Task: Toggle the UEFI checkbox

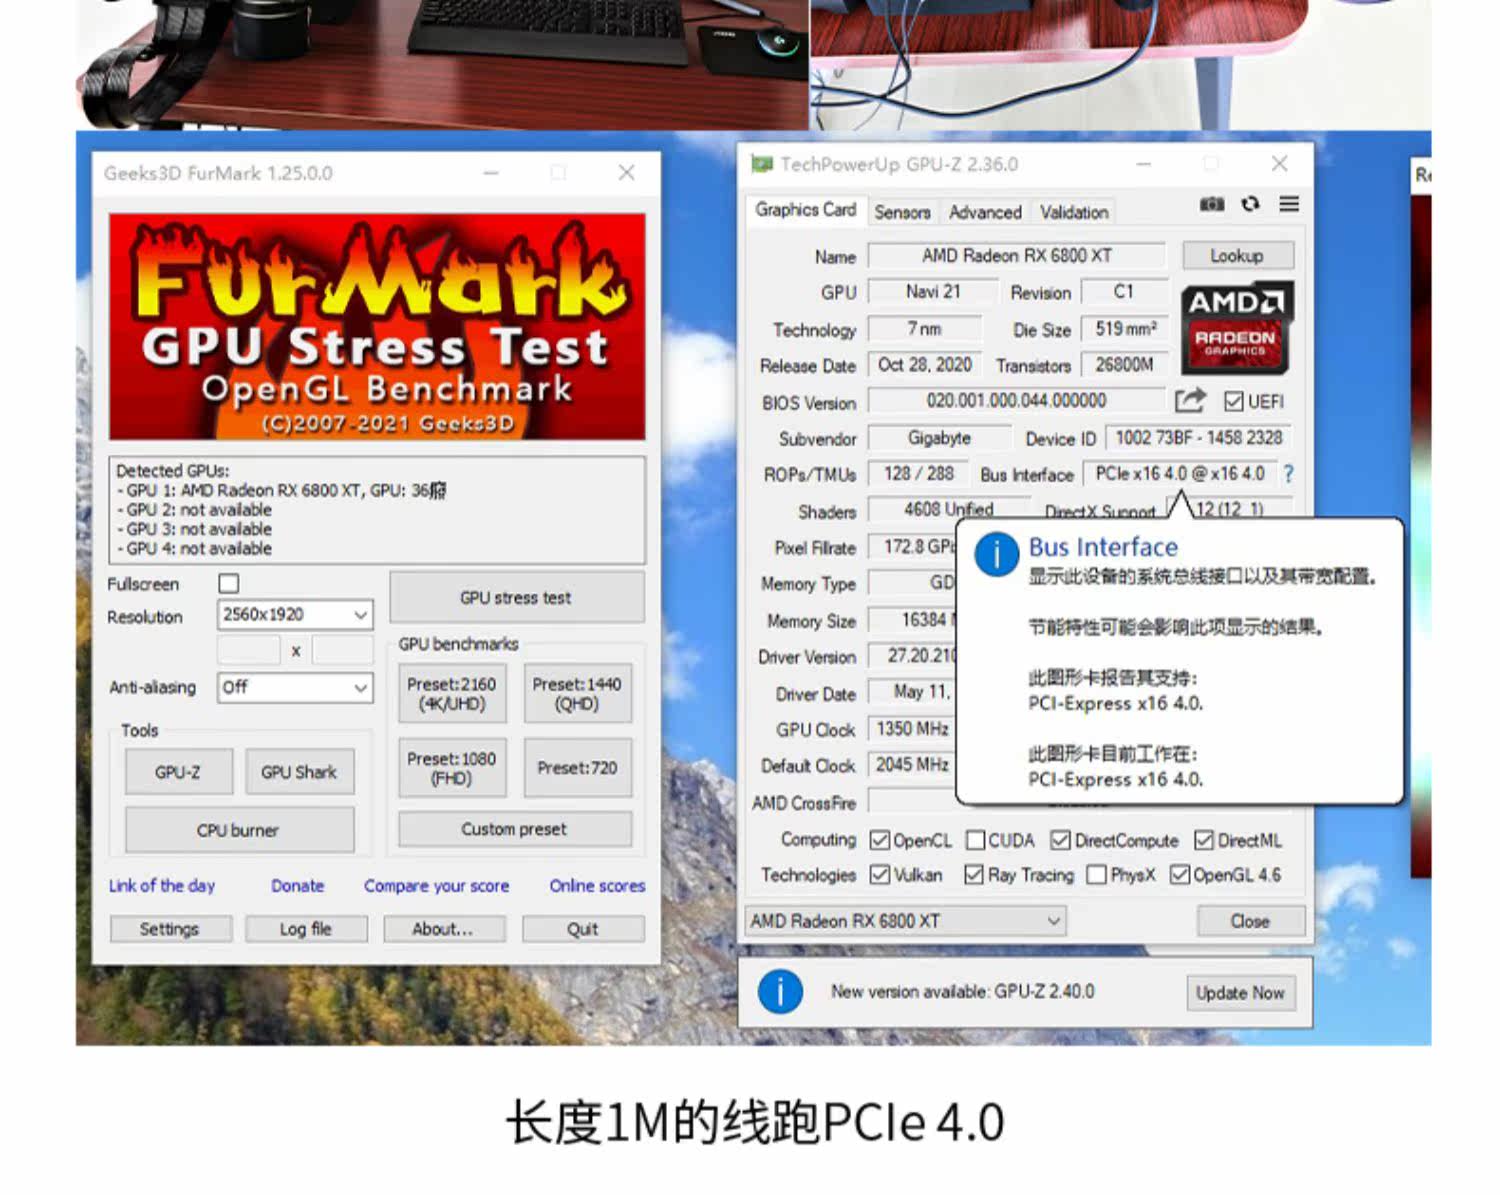Action: point(1234,401)
